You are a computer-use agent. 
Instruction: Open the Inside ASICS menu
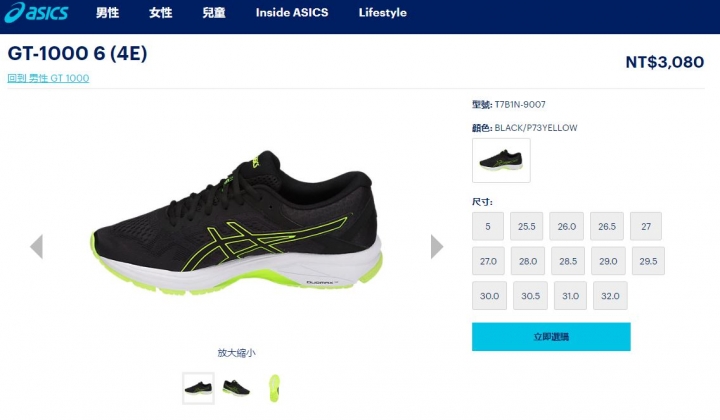point(292,13)
